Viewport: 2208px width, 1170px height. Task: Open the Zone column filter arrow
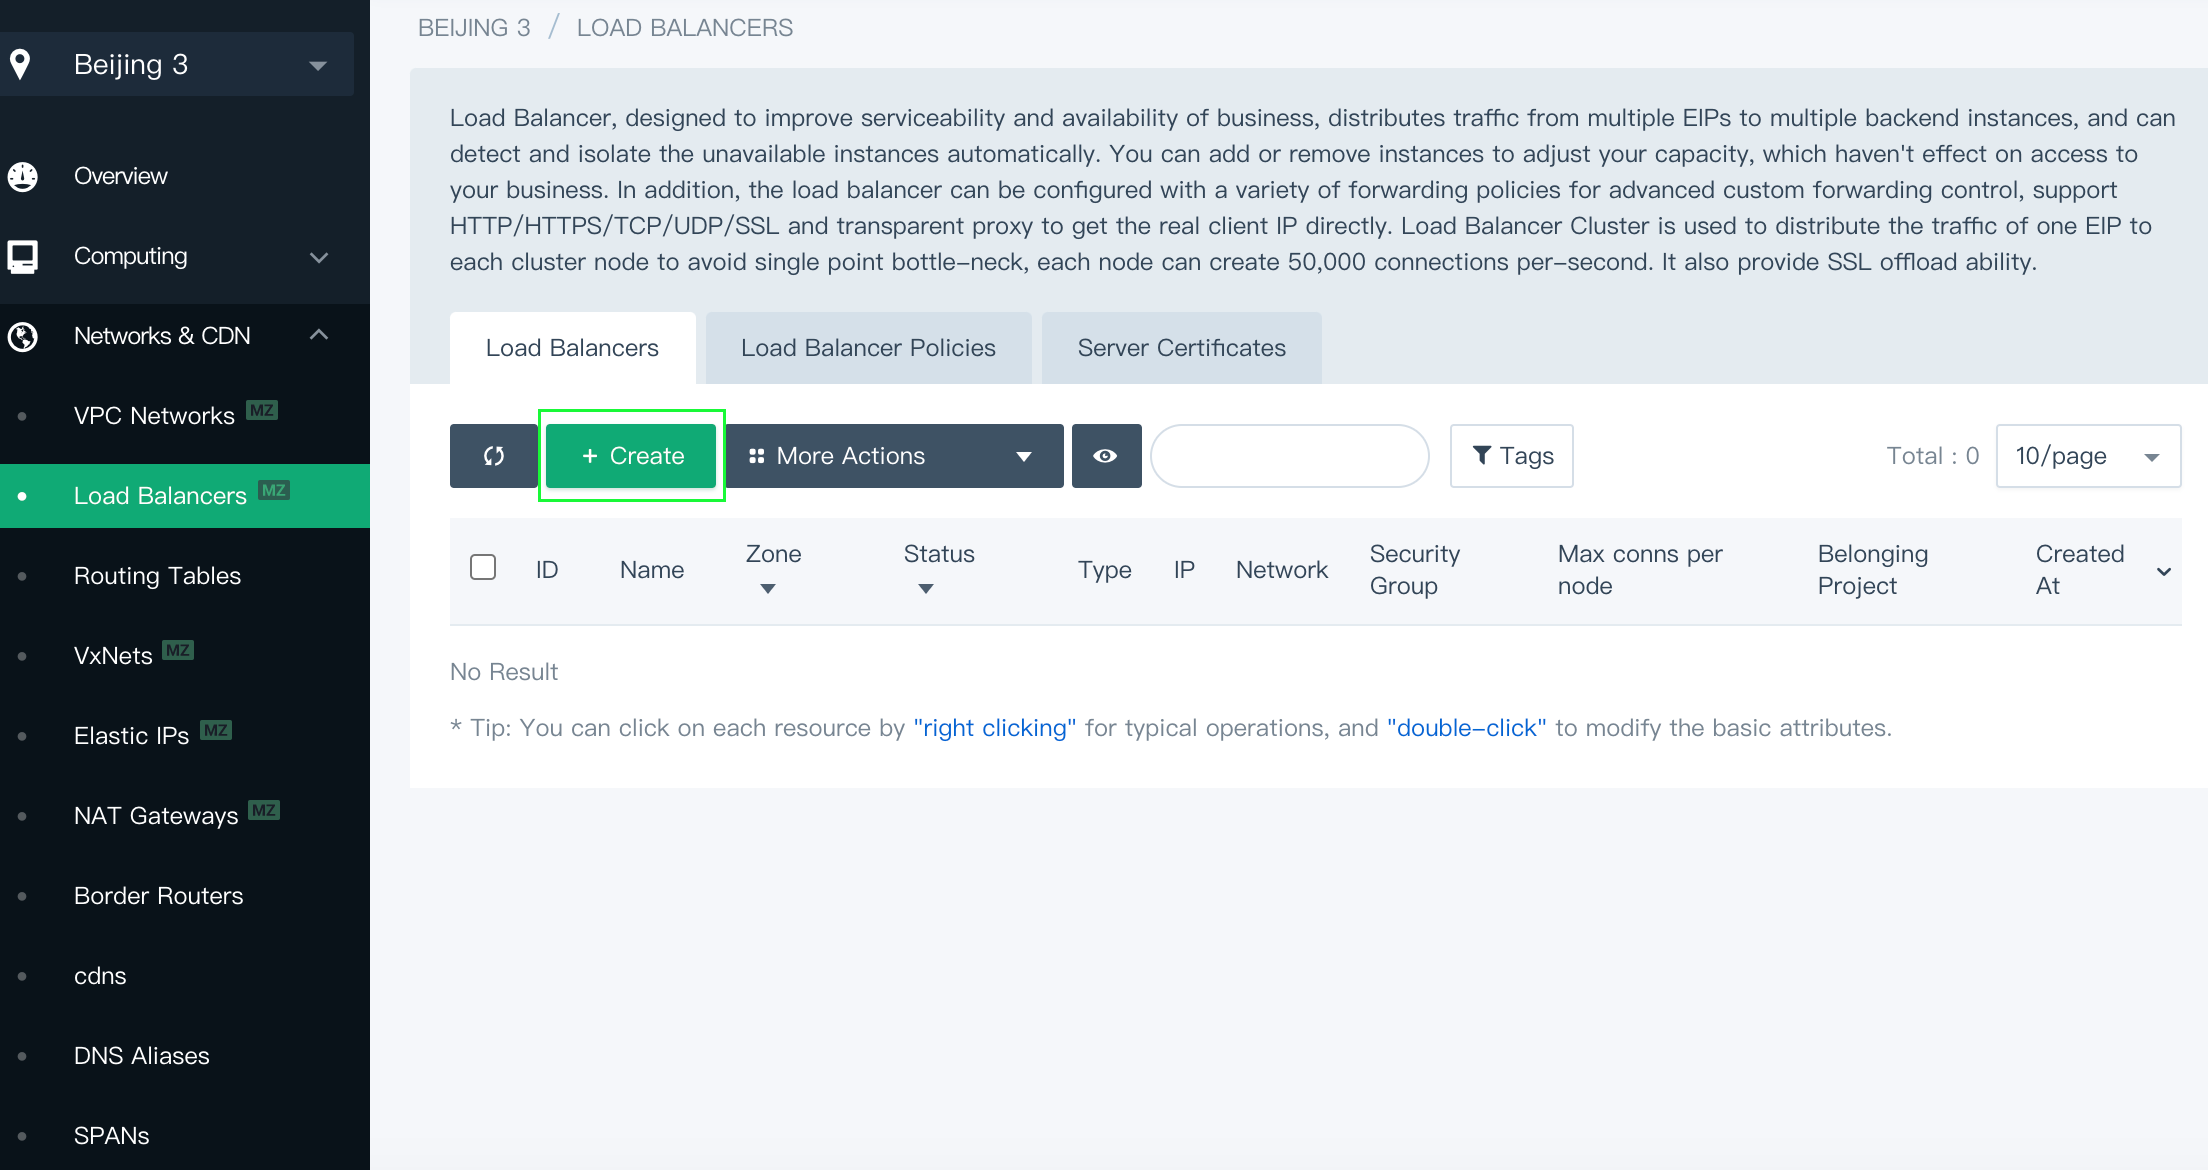tap(767, 589)
